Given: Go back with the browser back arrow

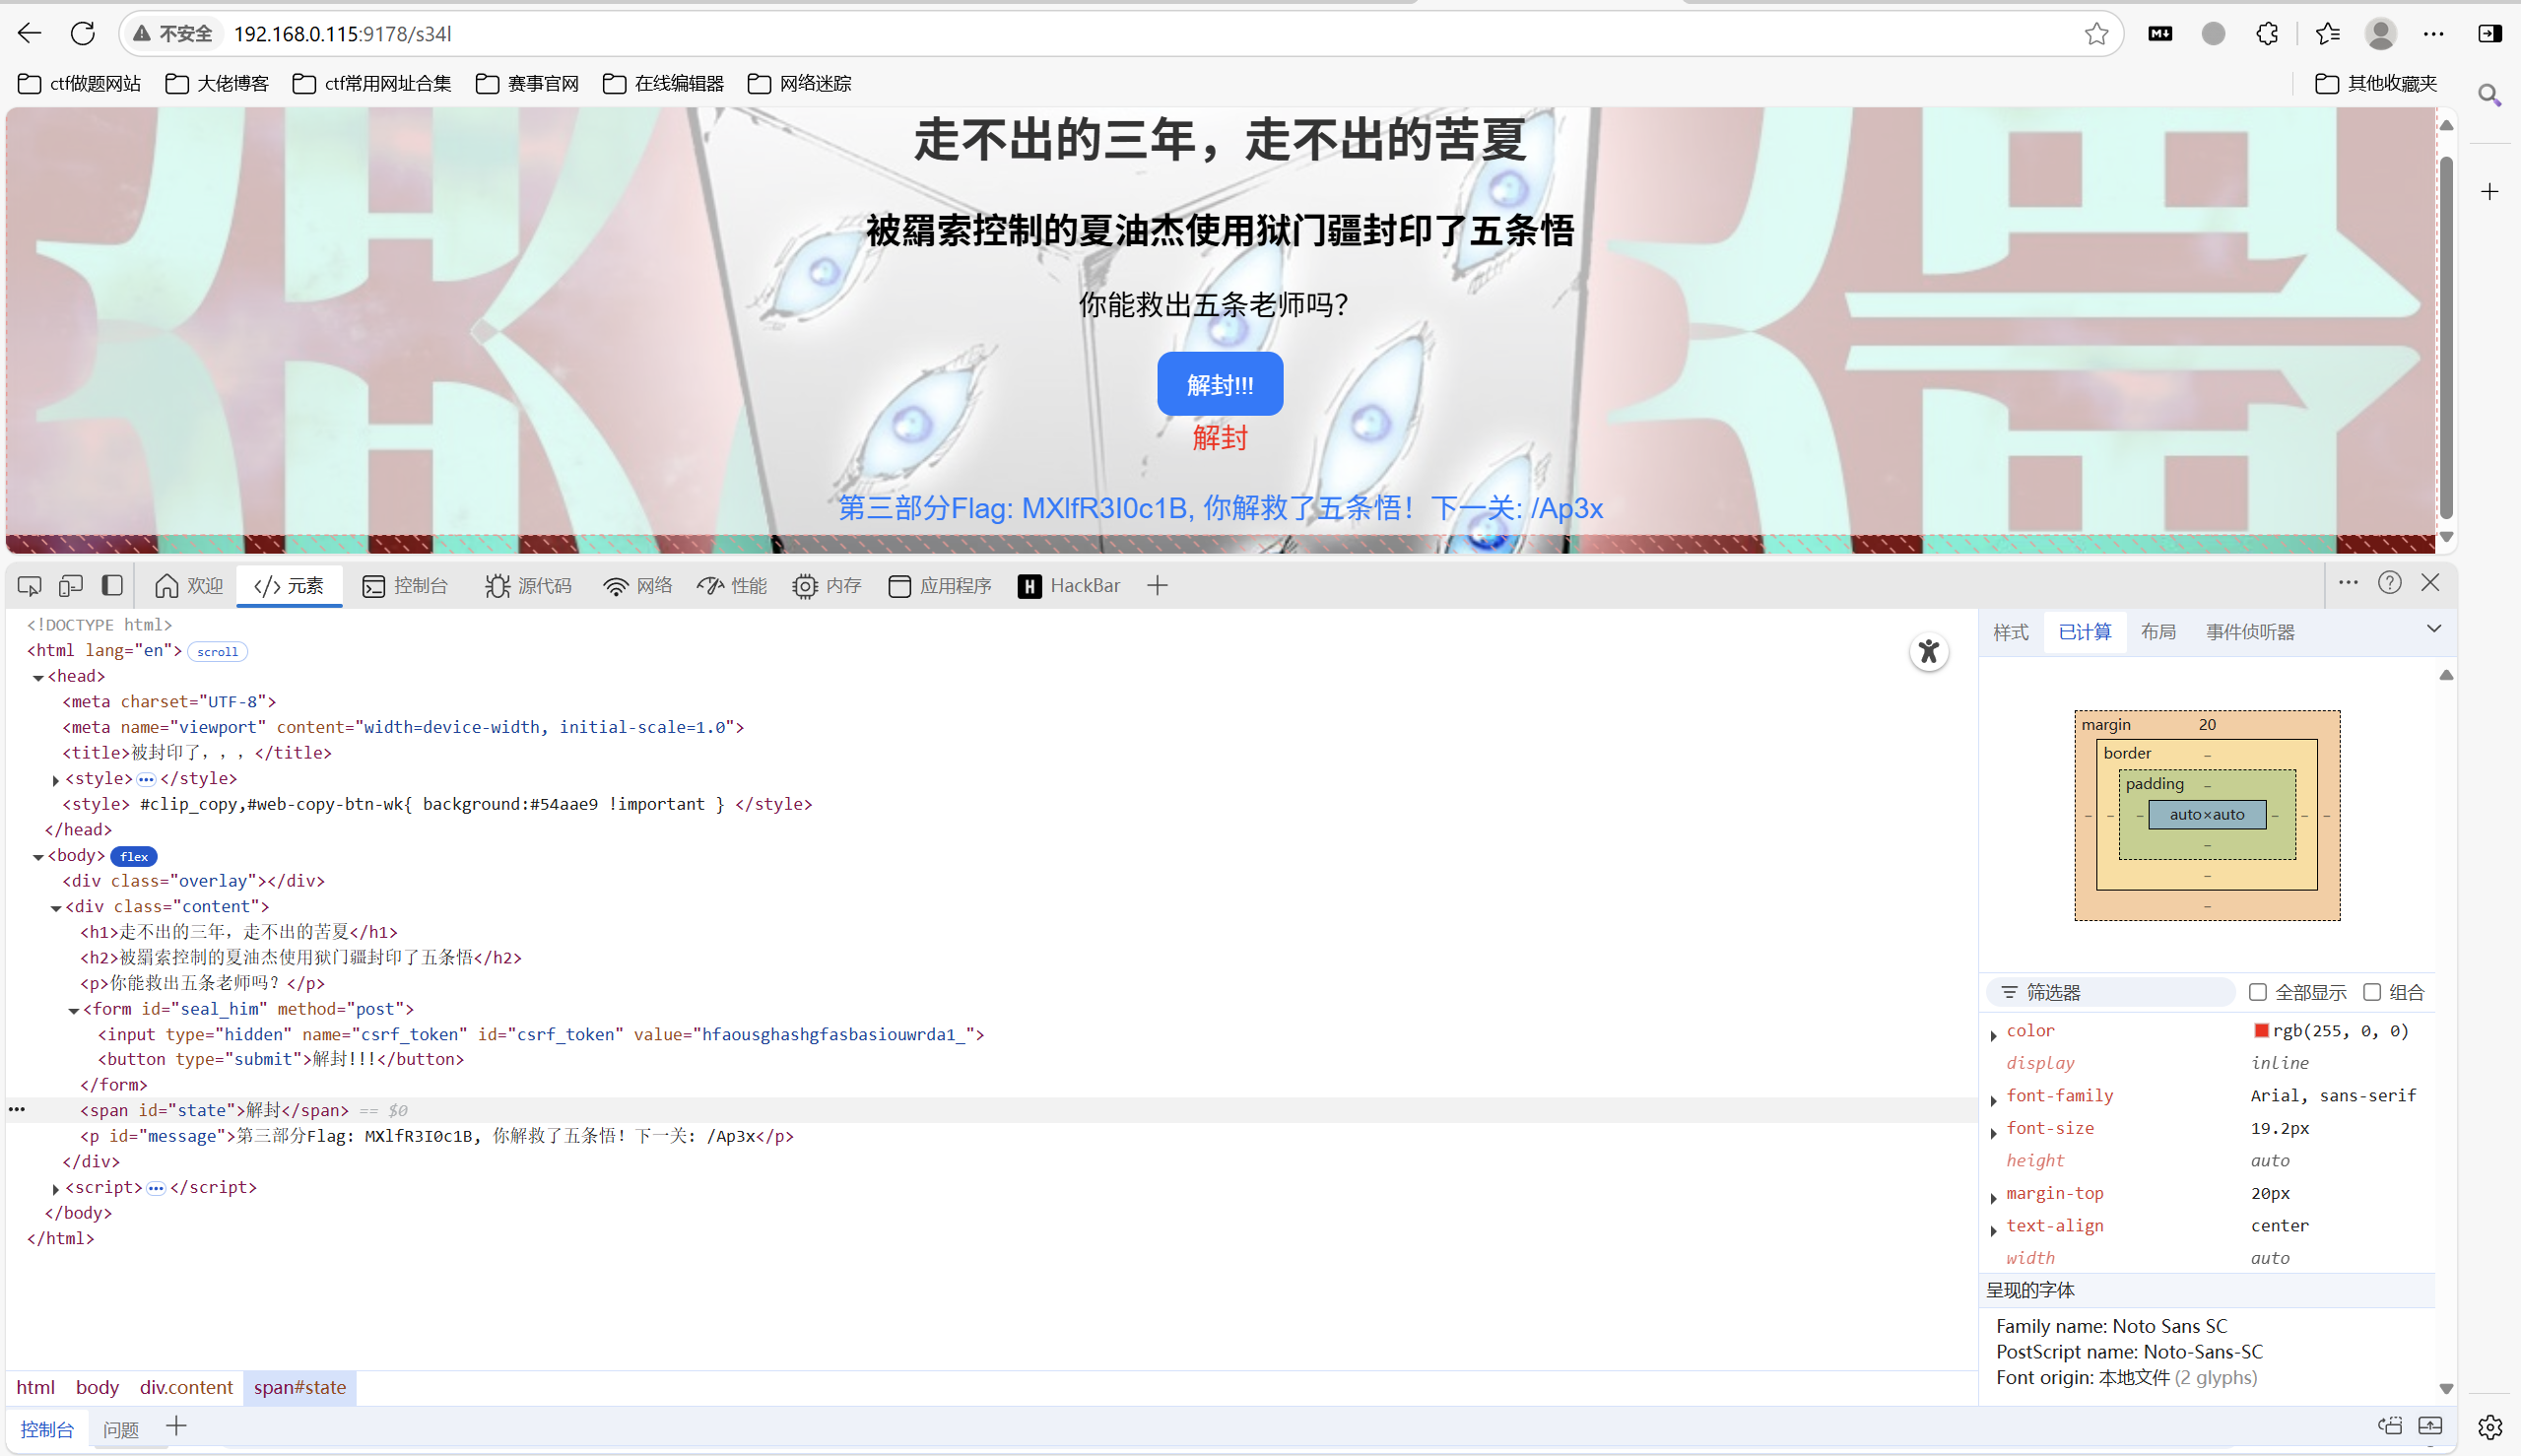Looking at the screenshot, I should click(x=29, y=34).
